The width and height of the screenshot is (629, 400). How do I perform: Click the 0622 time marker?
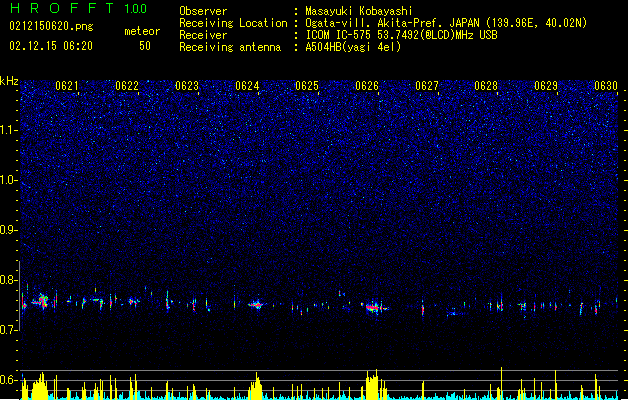tap(127, 86)
